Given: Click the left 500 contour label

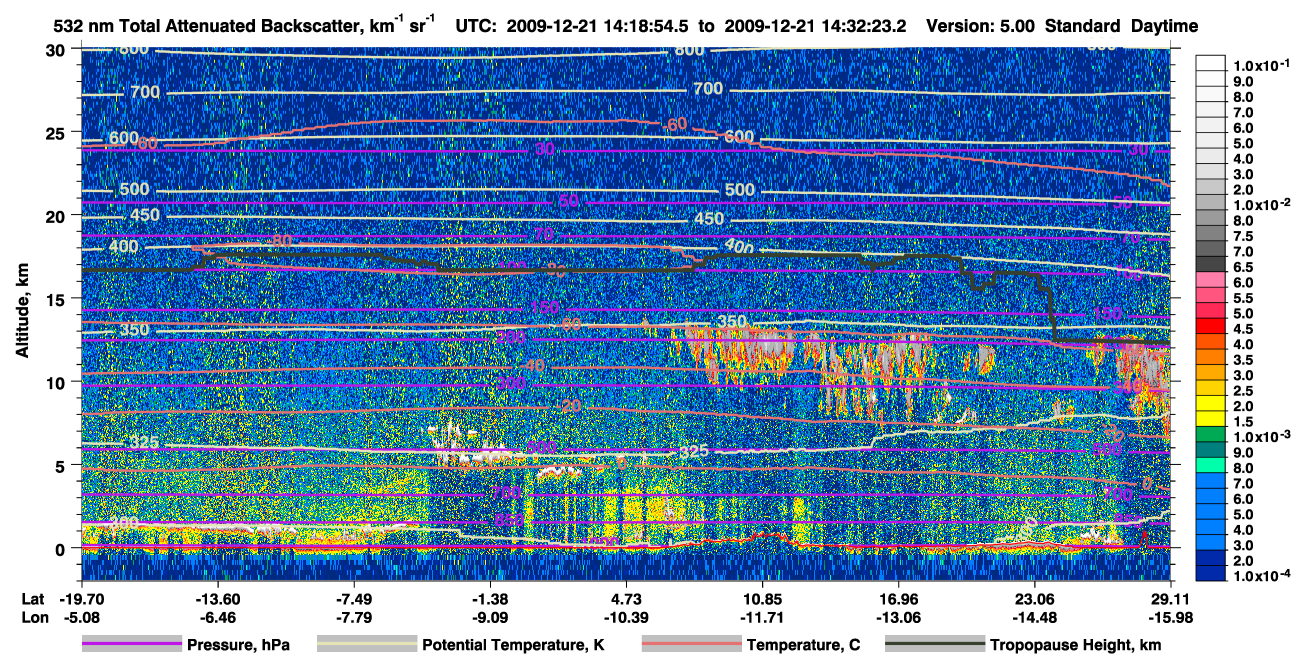Looking at the screenshot, I should (x=133, y=189).
